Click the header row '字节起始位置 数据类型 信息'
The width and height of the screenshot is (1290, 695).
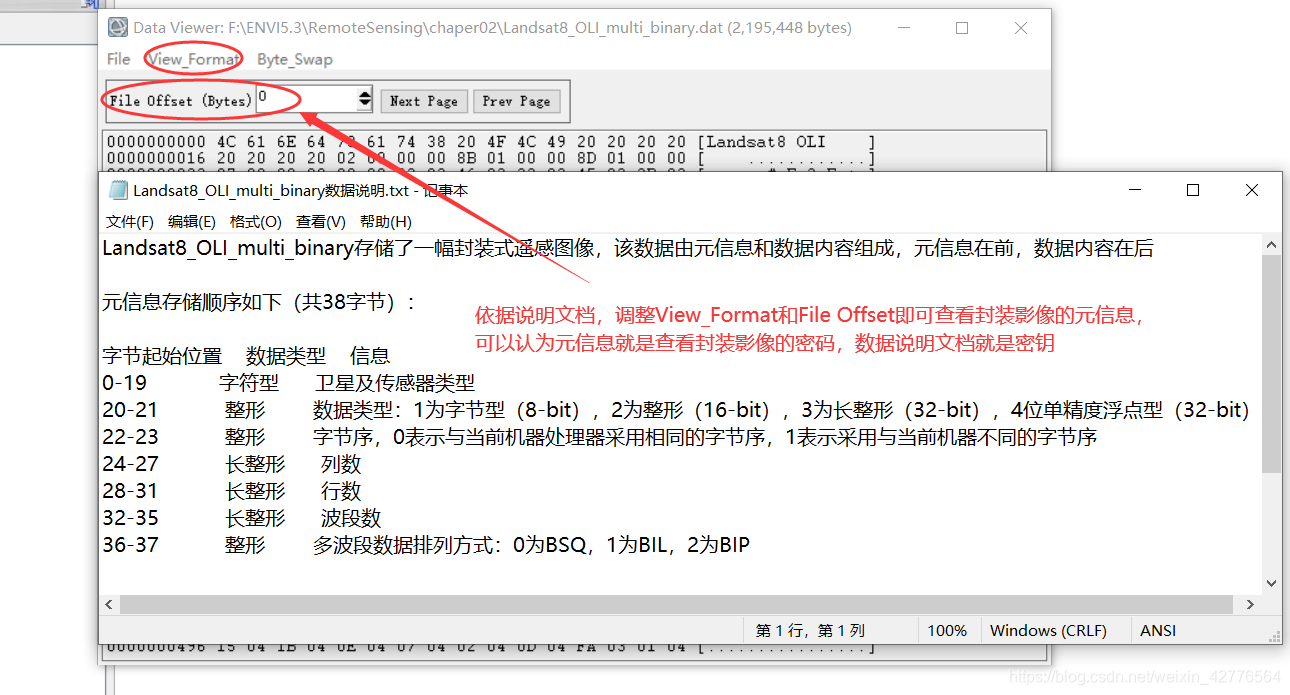[246, 356]
